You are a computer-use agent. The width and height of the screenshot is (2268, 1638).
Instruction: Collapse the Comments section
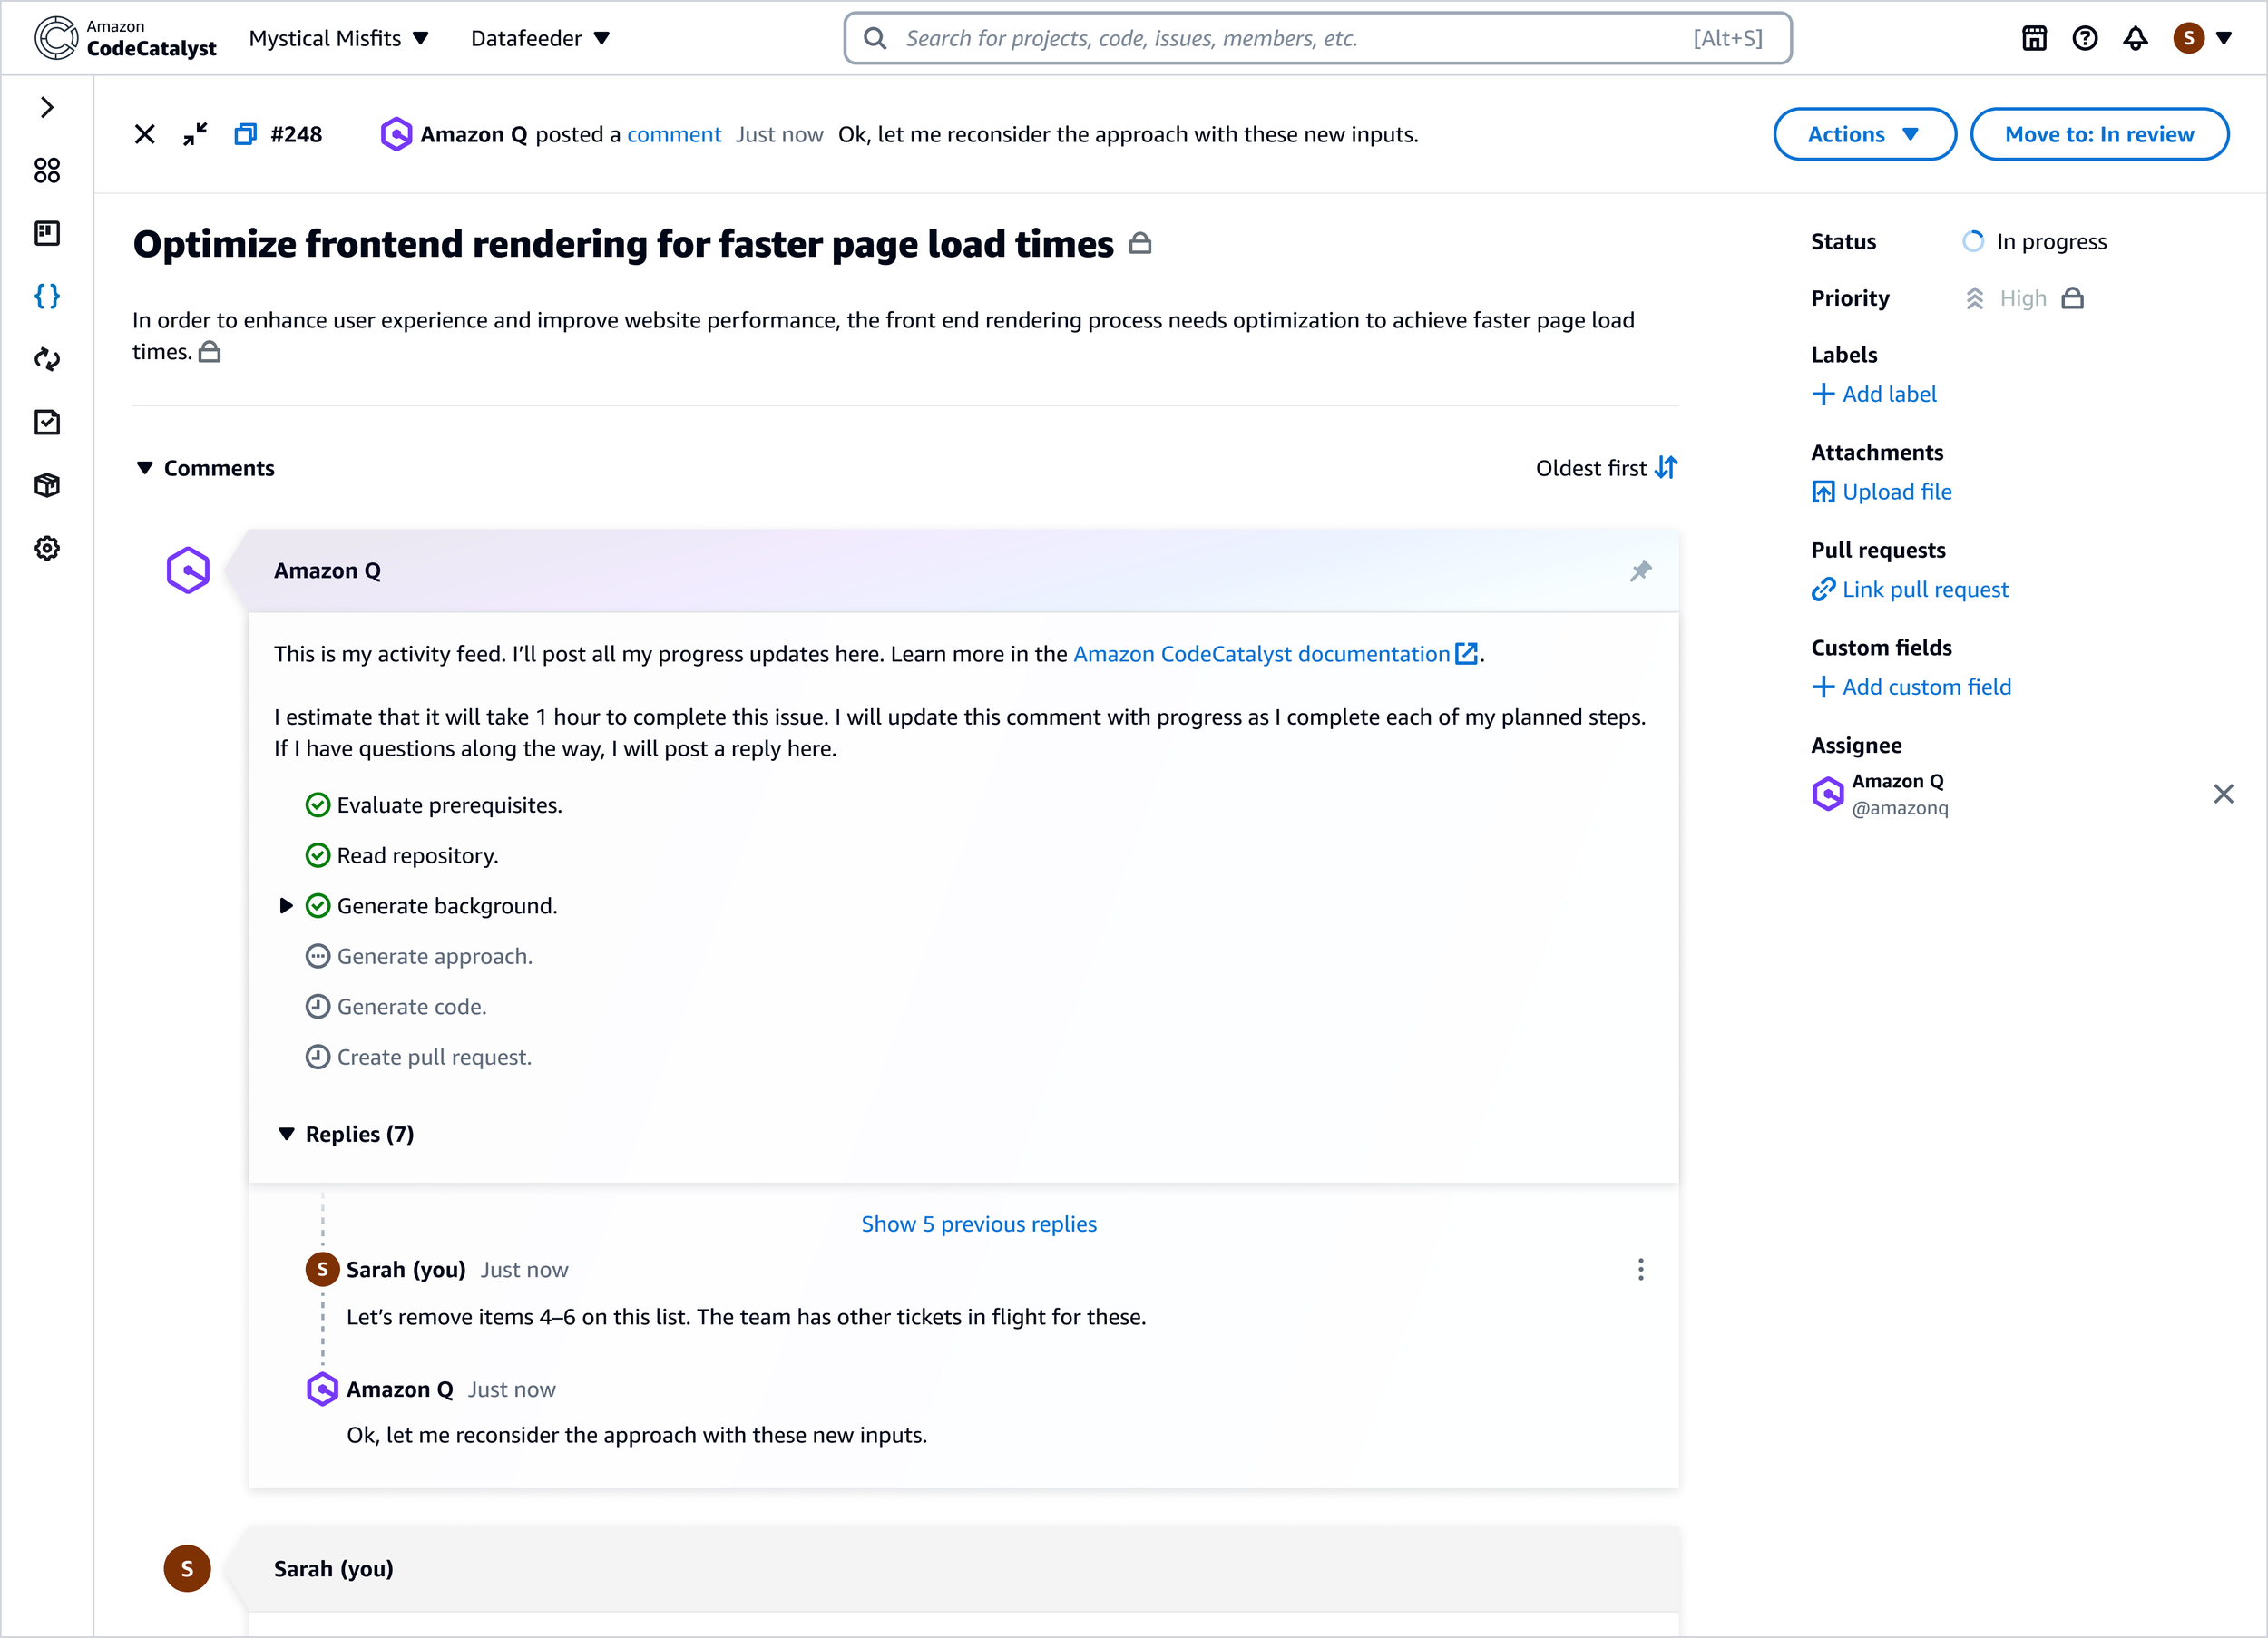pos(145,468)
